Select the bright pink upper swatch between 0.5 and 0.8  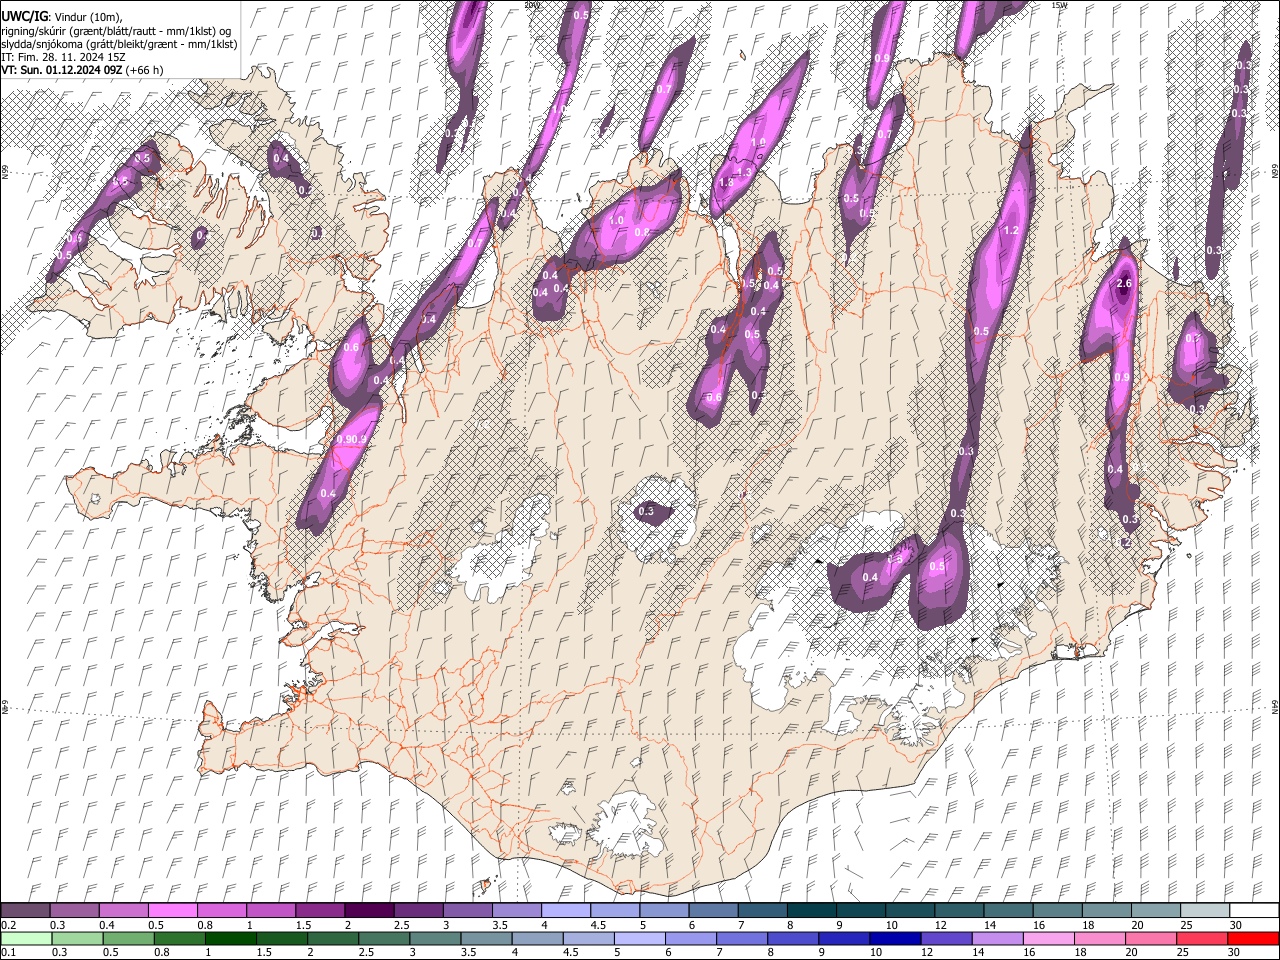[172, 910]
